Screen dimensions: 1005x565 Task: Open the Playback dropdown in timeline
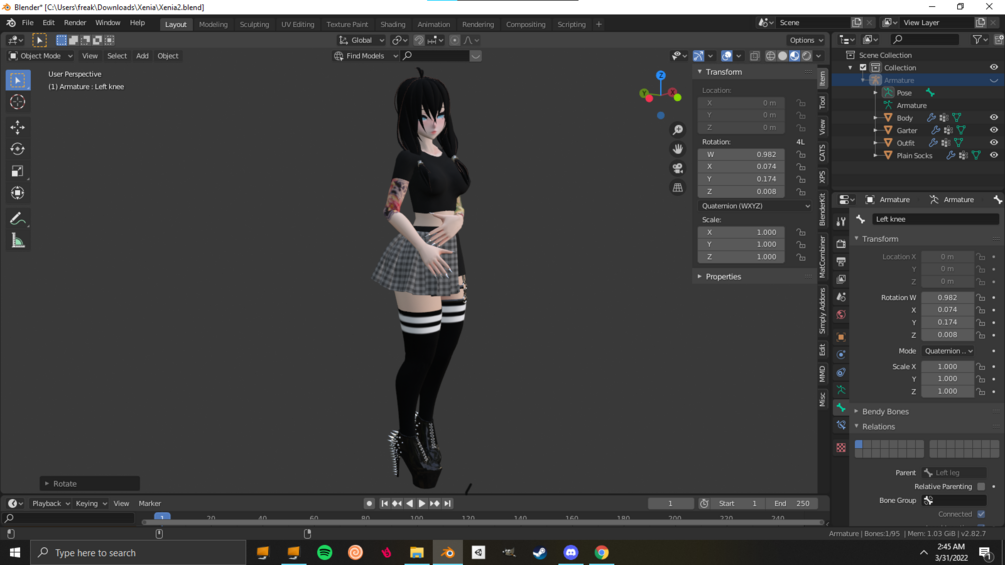50,504
